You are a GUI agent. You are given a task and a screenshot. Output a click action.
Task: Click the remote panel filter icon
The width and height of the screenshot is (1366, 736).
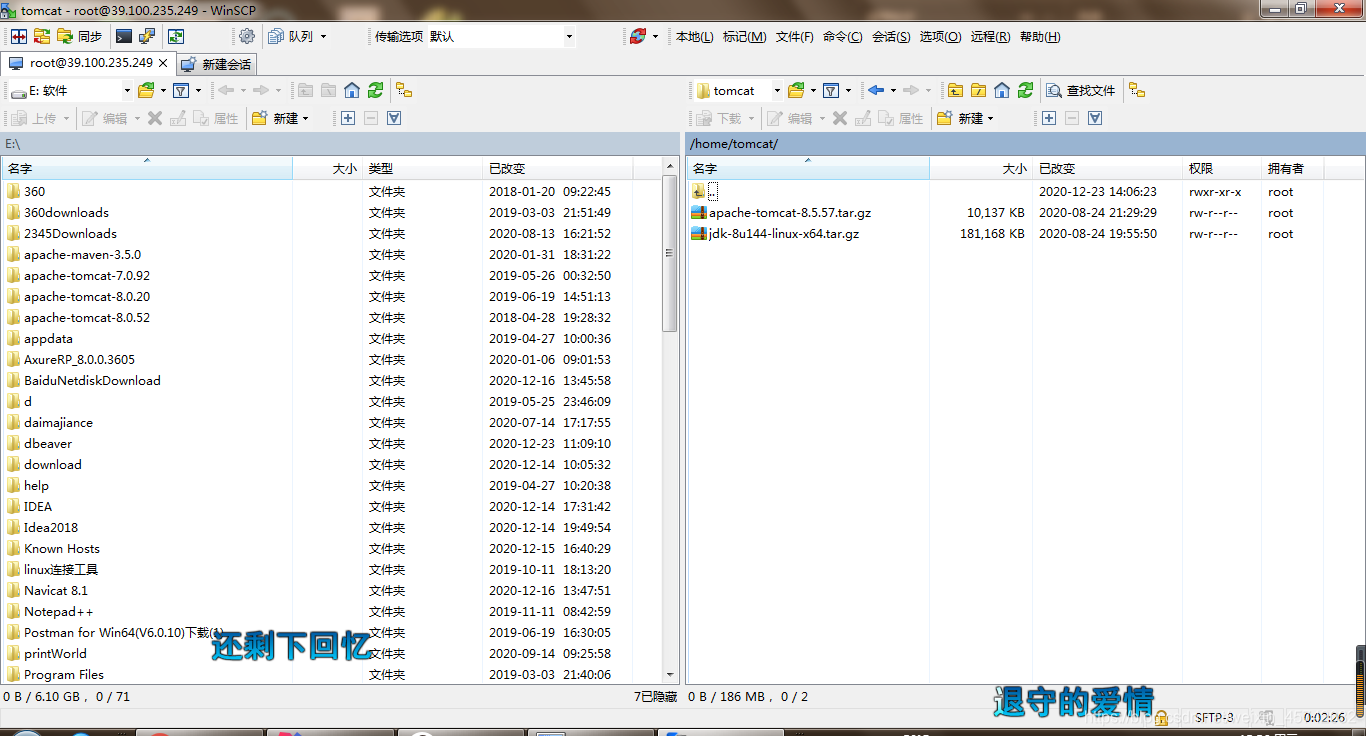(831, 90)
